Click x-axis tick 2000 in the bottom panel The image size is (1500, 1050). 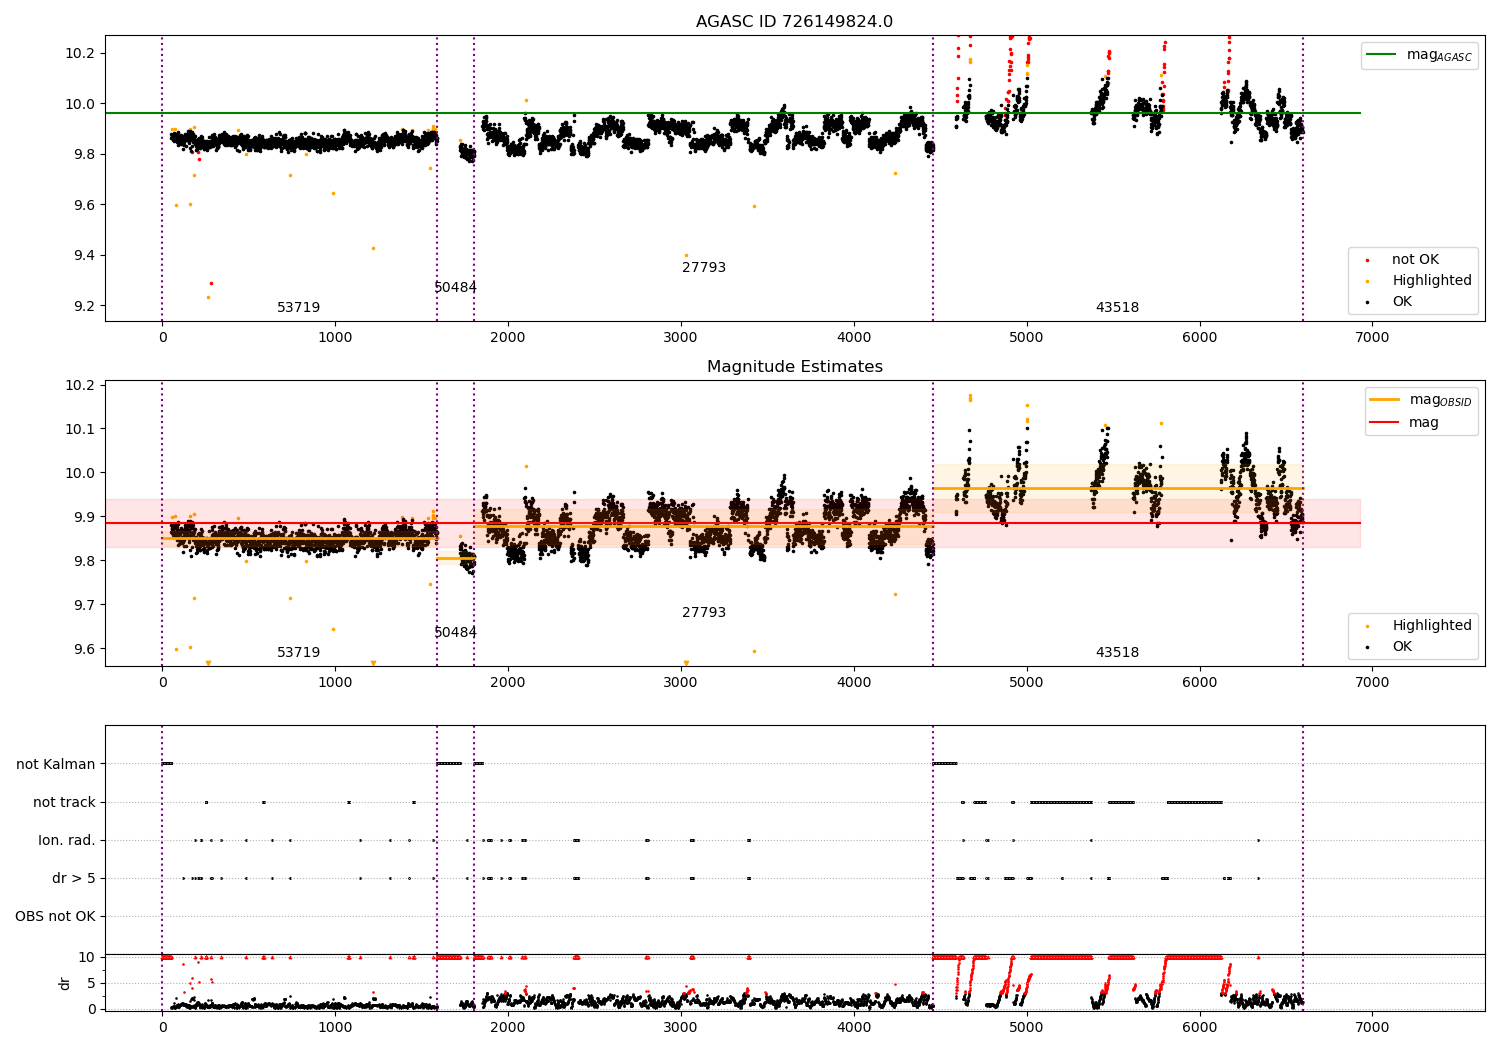(x=508, y=1027)
